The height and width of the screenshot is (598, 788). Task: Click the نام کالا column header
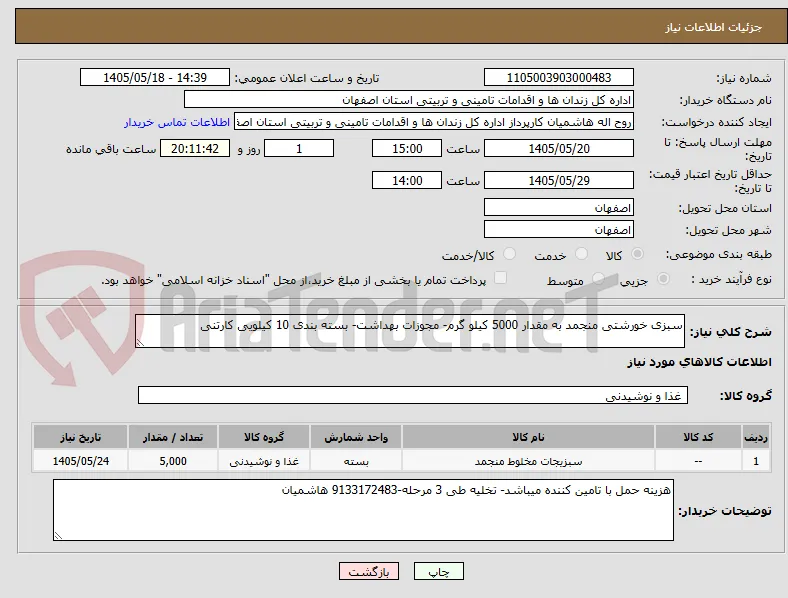528,437
